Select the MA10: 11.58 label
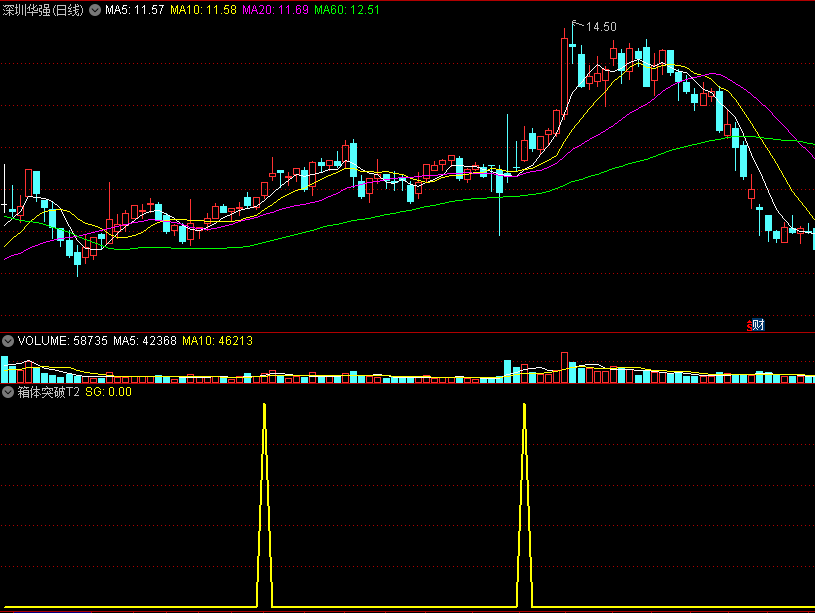The image size is (815, 613). click(x=203, y=10)
